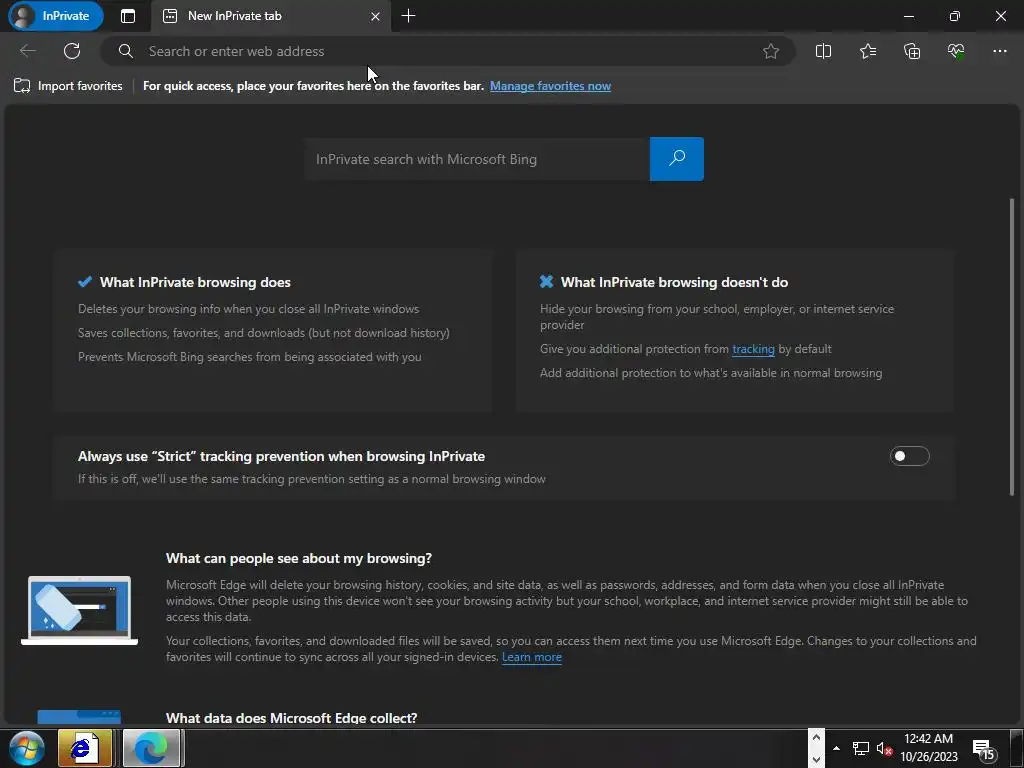Click 'Add additional protection' line
Screen dimensions: 1024x768
pyautogui.click(x=711, y=373)
